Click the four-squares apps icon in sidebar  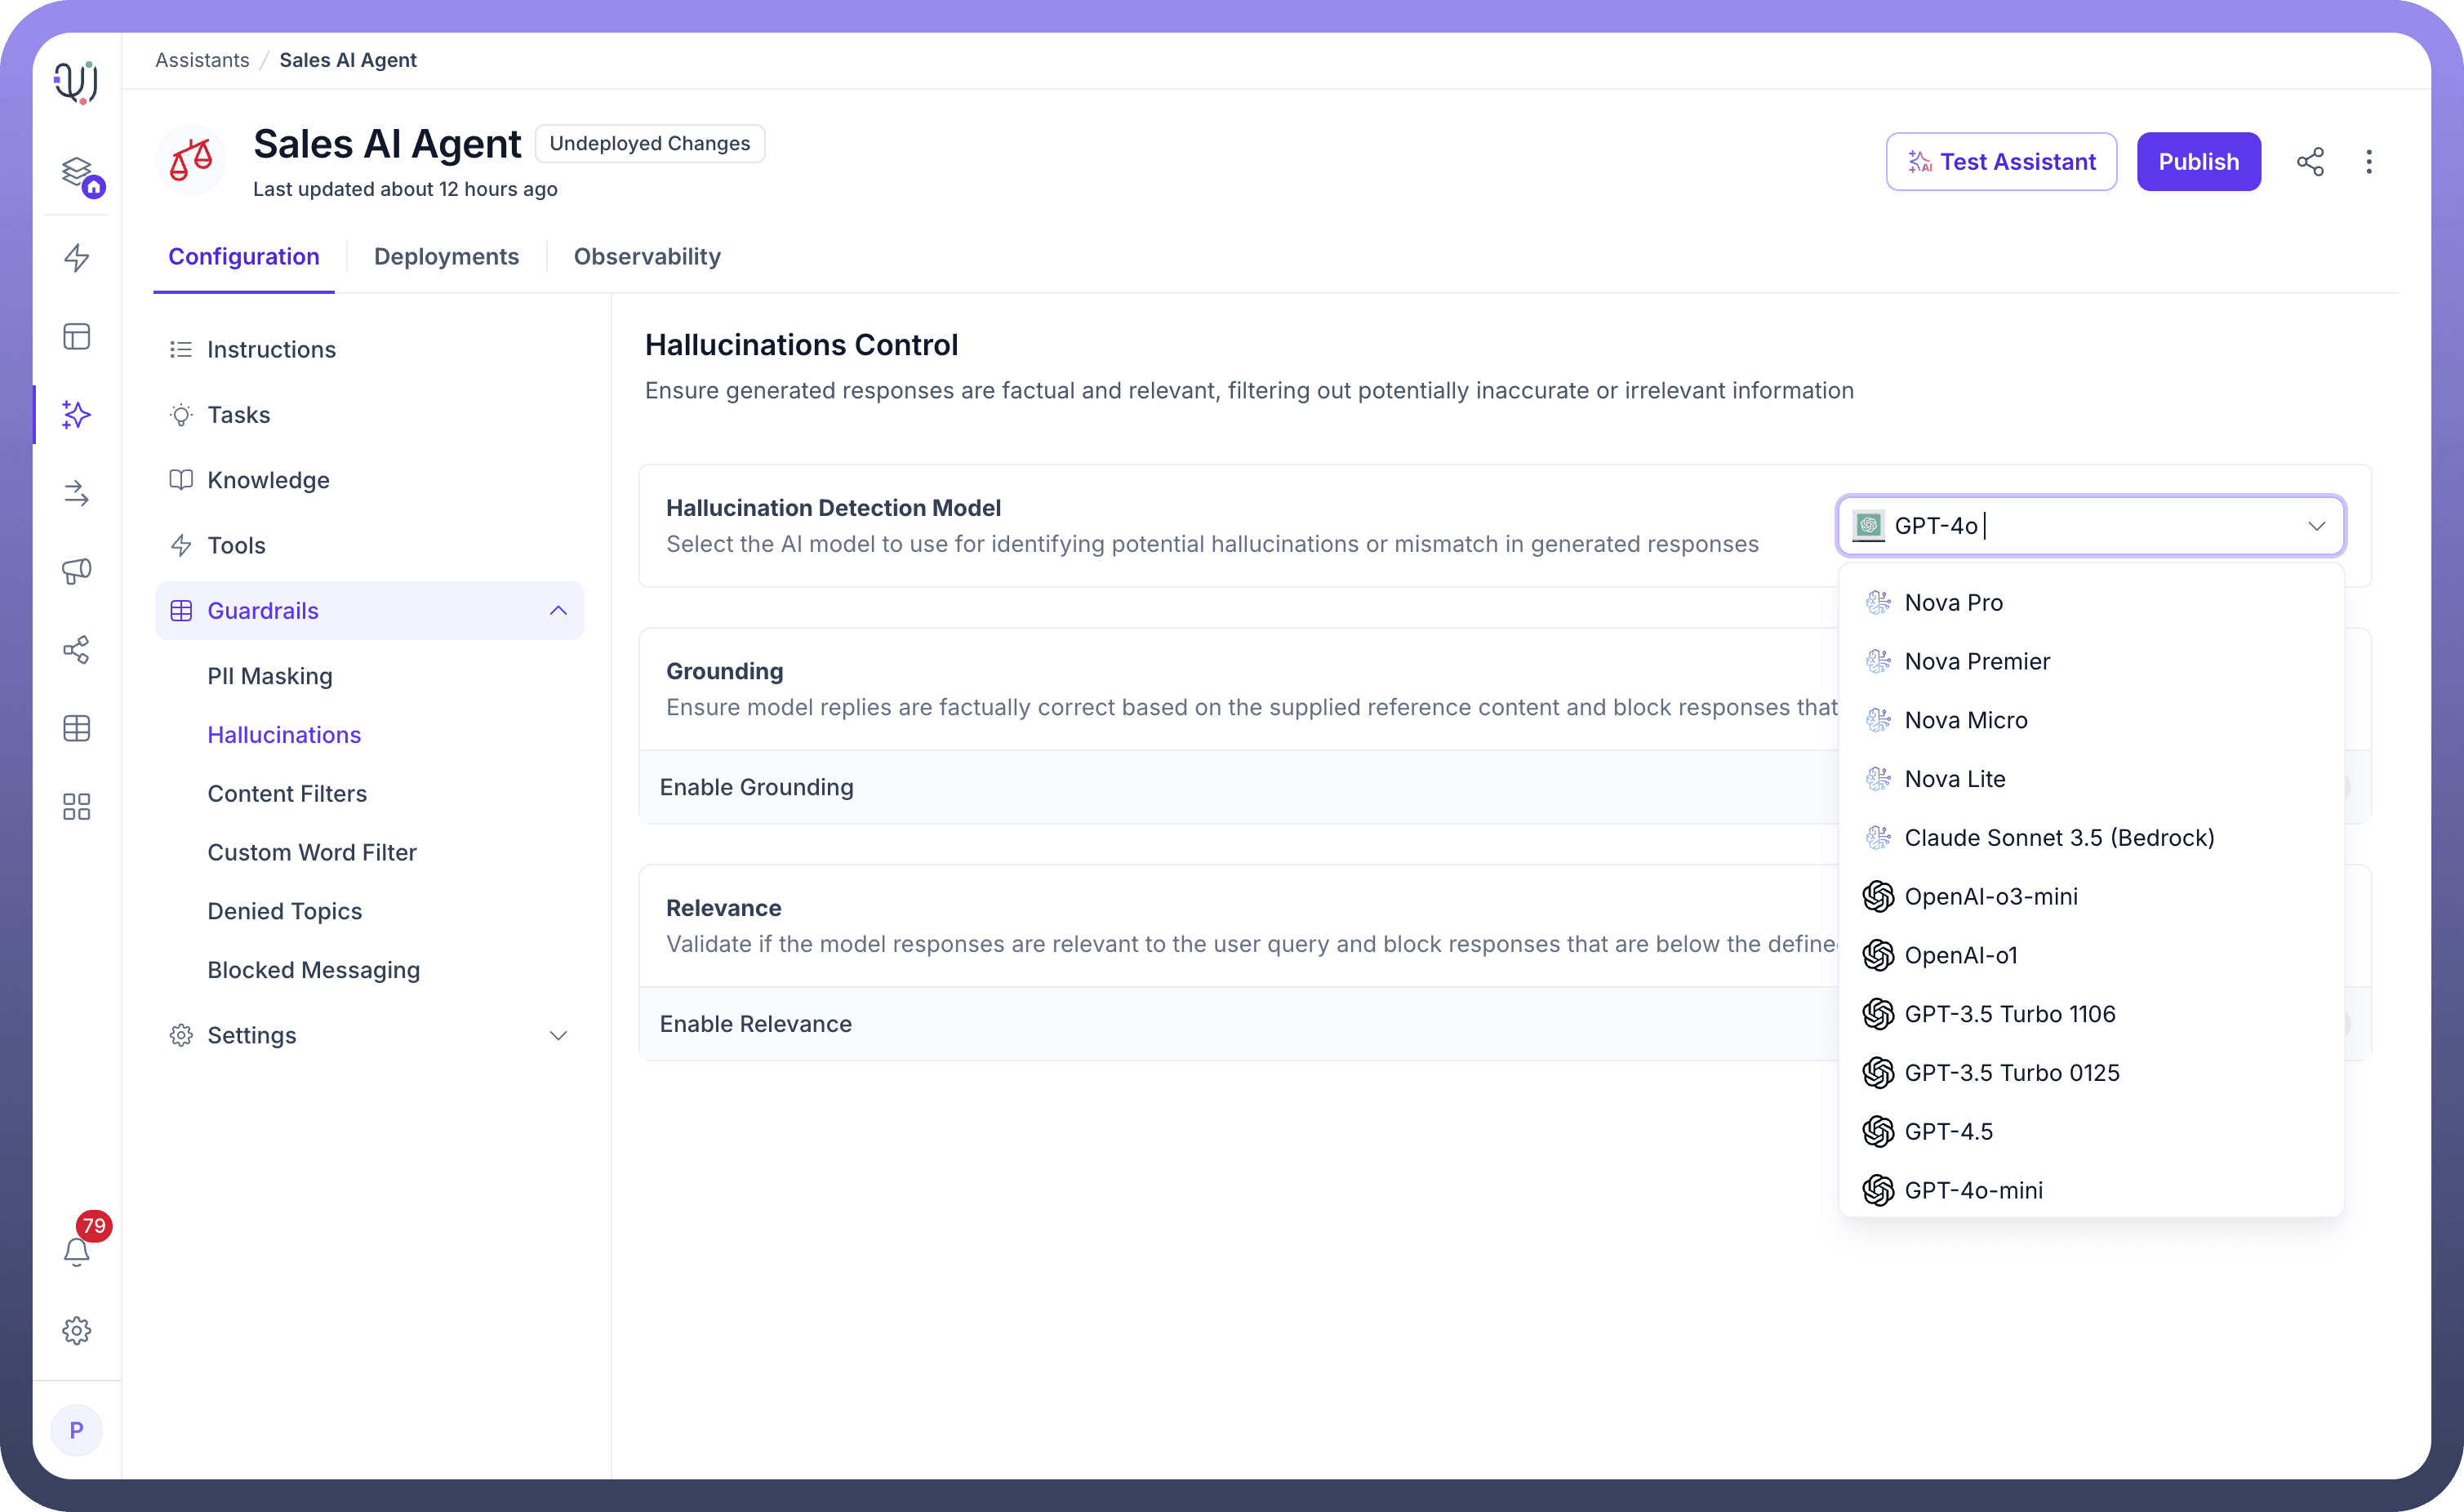click(77, 806)
